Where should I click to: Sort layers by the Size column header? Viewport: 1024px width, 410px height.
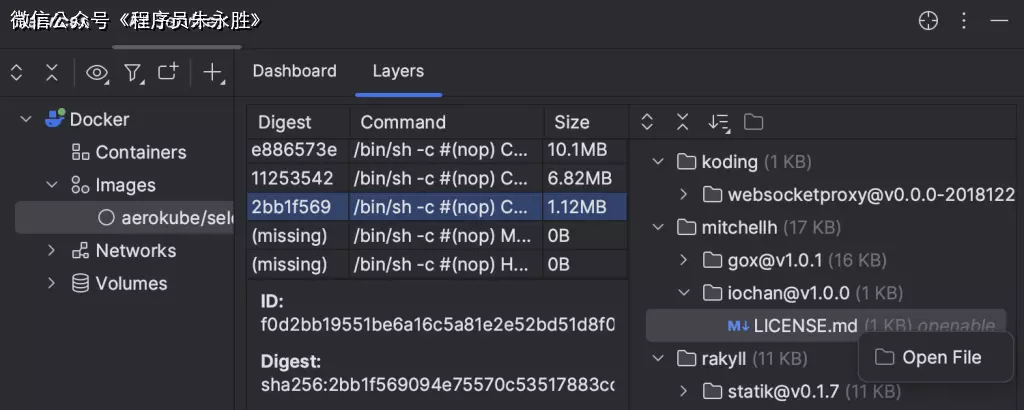[572, 122]
